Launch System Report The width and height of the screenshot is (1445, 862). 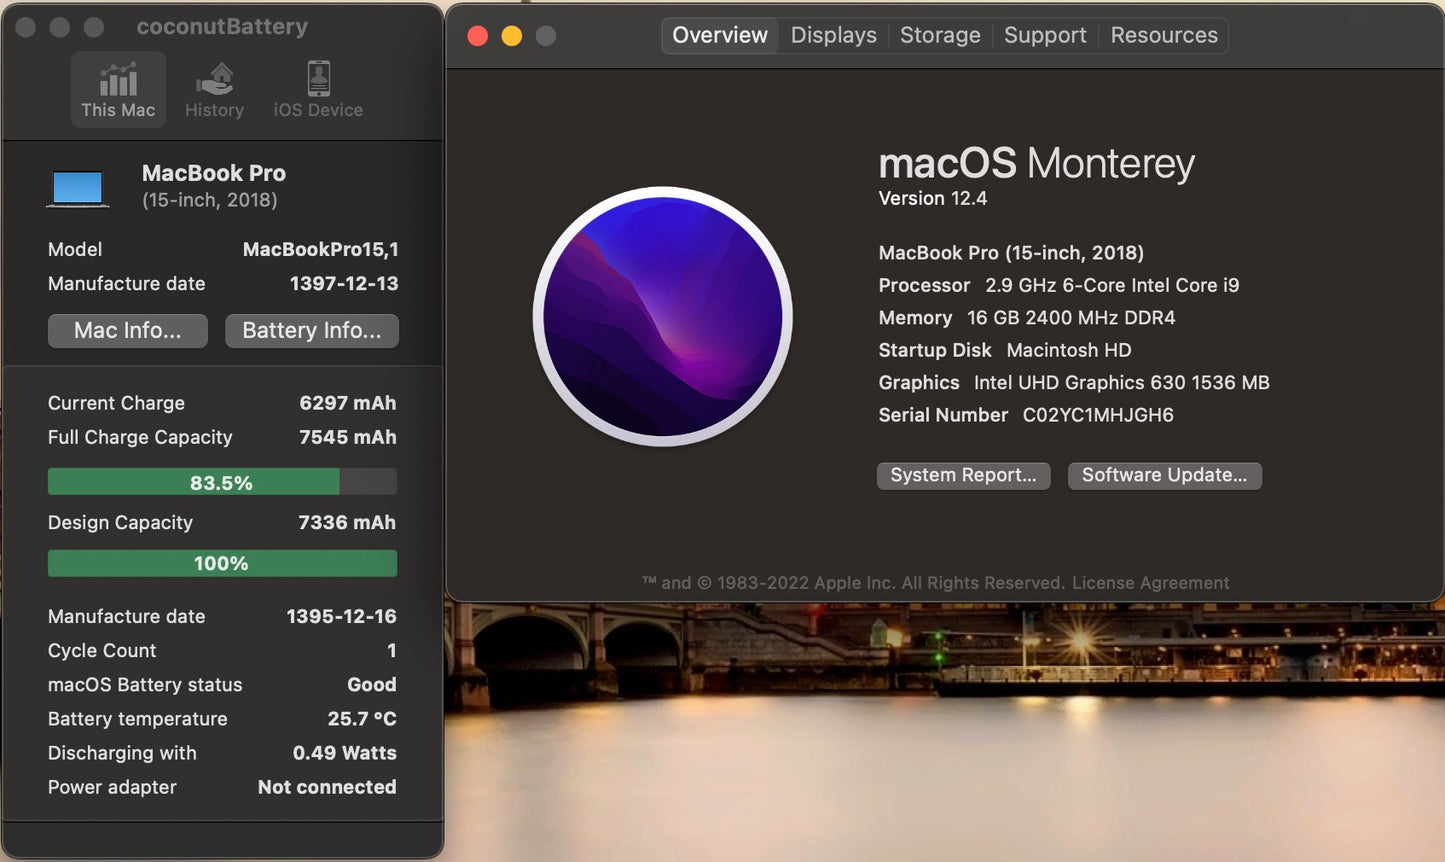point(963,475)
